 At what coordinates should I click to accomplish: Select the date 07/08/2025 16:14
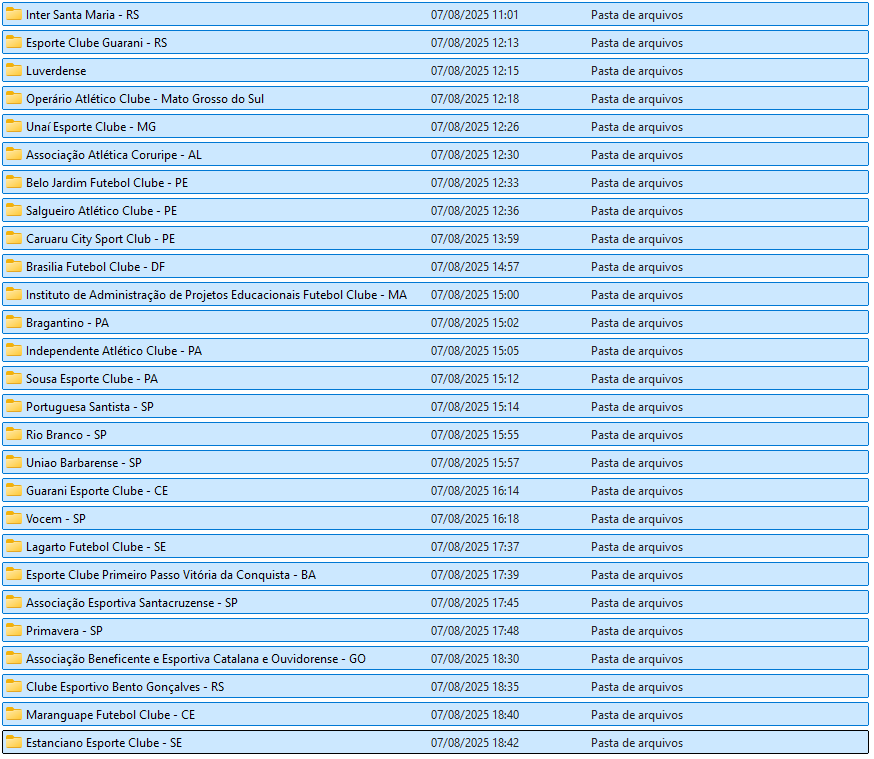pyautogui.click(x=474, y=491)
